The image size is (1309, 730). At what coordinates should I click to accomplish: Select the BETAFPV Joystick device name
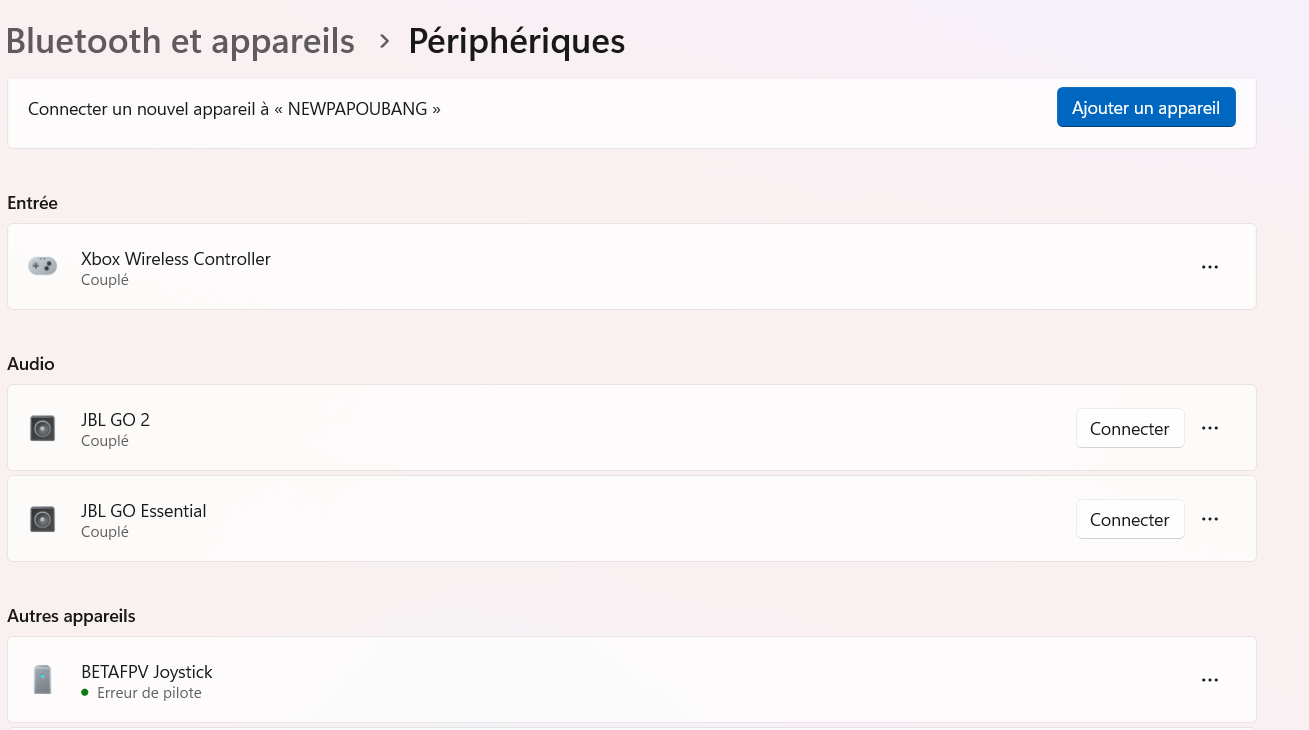147,672
